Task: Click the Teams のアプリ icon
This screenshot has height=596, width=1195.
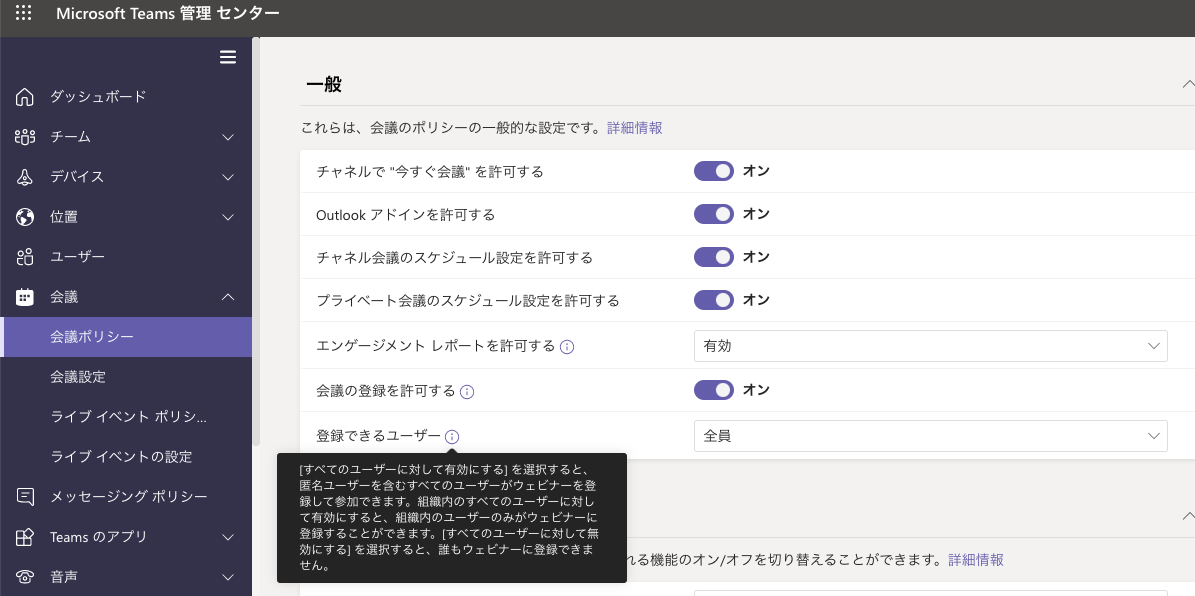Action: 24,537
